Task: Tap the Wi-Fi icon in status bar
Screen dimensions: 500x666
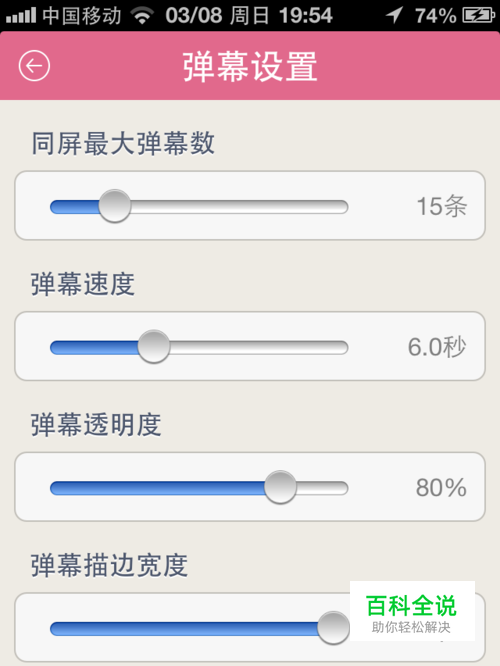Action: (x=142, y=16)
